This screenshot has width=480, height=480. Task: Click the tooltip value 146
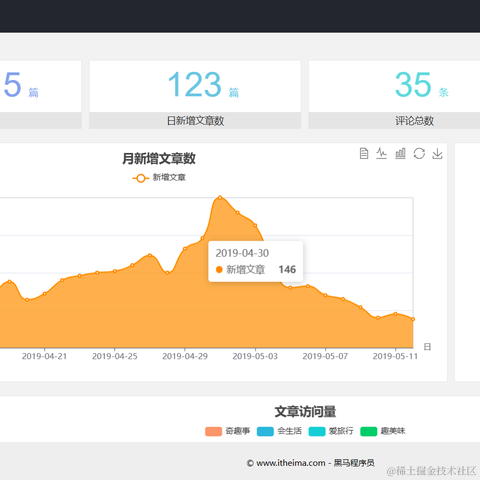(287, 269)
